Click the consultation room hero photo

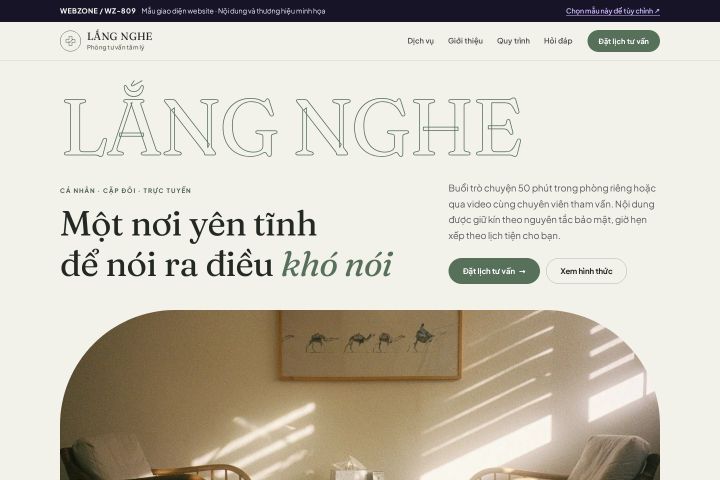click(x=360, y=395)
